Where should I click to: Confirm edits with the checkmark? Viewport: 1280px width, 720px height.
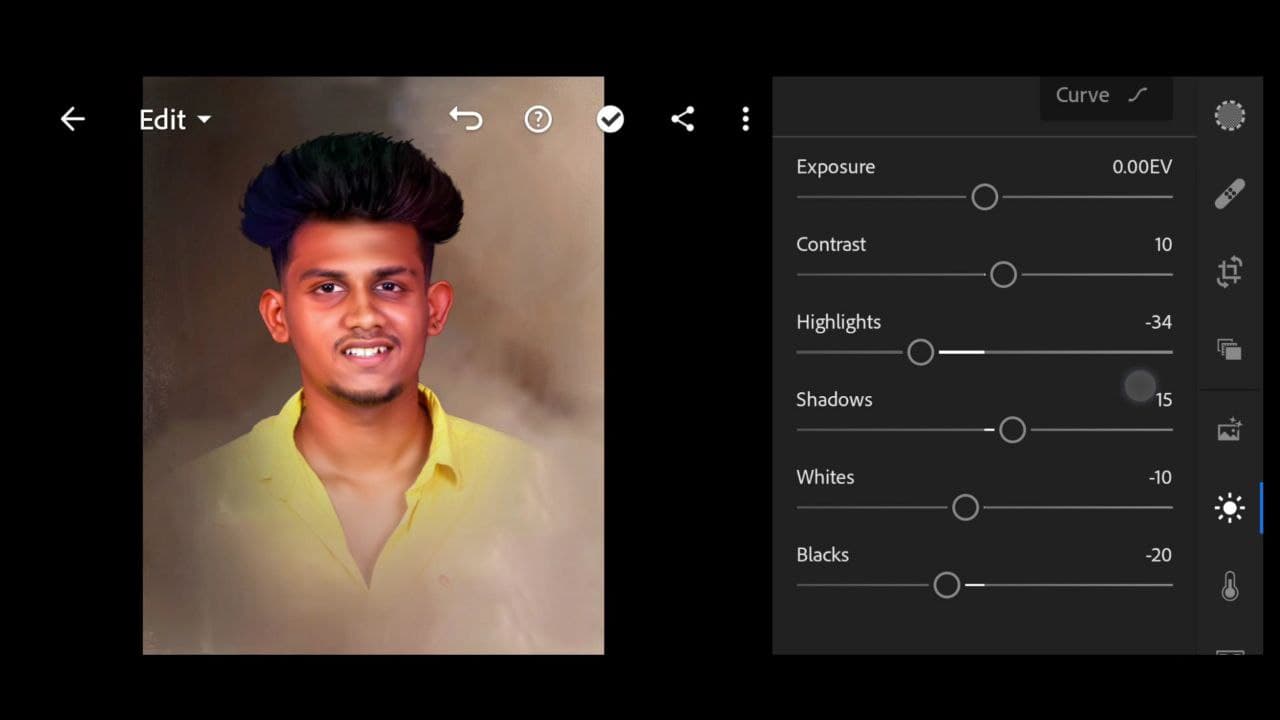pyautogui.click(x=611, y=118)
